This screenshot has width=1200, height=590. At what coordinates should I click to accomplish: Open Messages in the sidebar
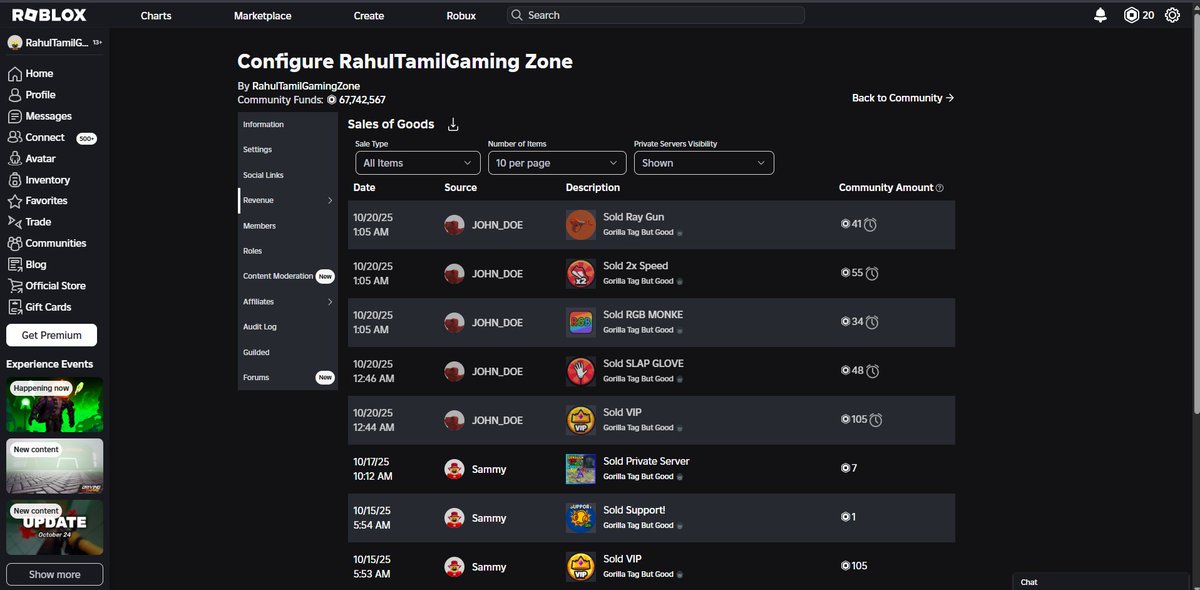(x=40, y=116)
